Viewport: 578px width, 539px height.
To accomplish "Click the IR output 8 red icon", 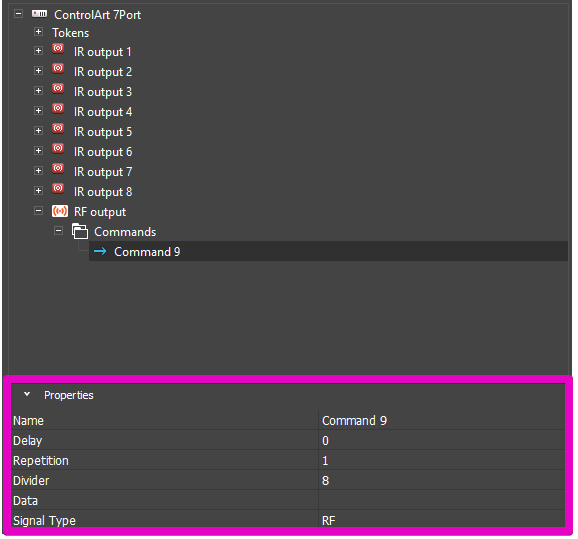I will click(x=58, y=188).
